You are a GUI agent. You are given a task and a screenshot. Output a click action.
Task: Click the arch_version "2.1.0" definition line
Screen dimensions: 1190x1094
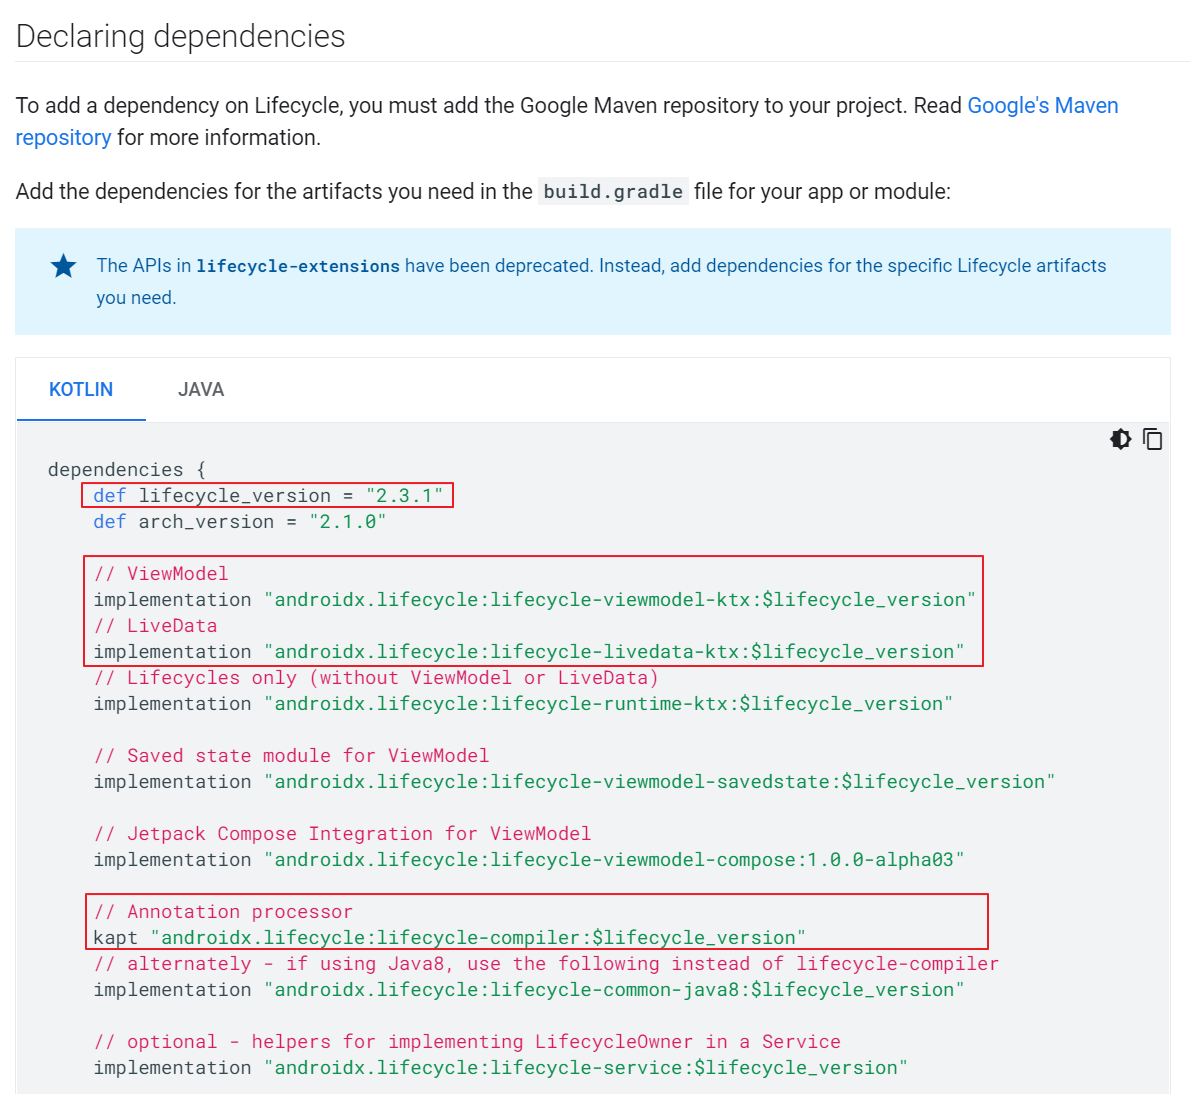[x=239, y=522]
